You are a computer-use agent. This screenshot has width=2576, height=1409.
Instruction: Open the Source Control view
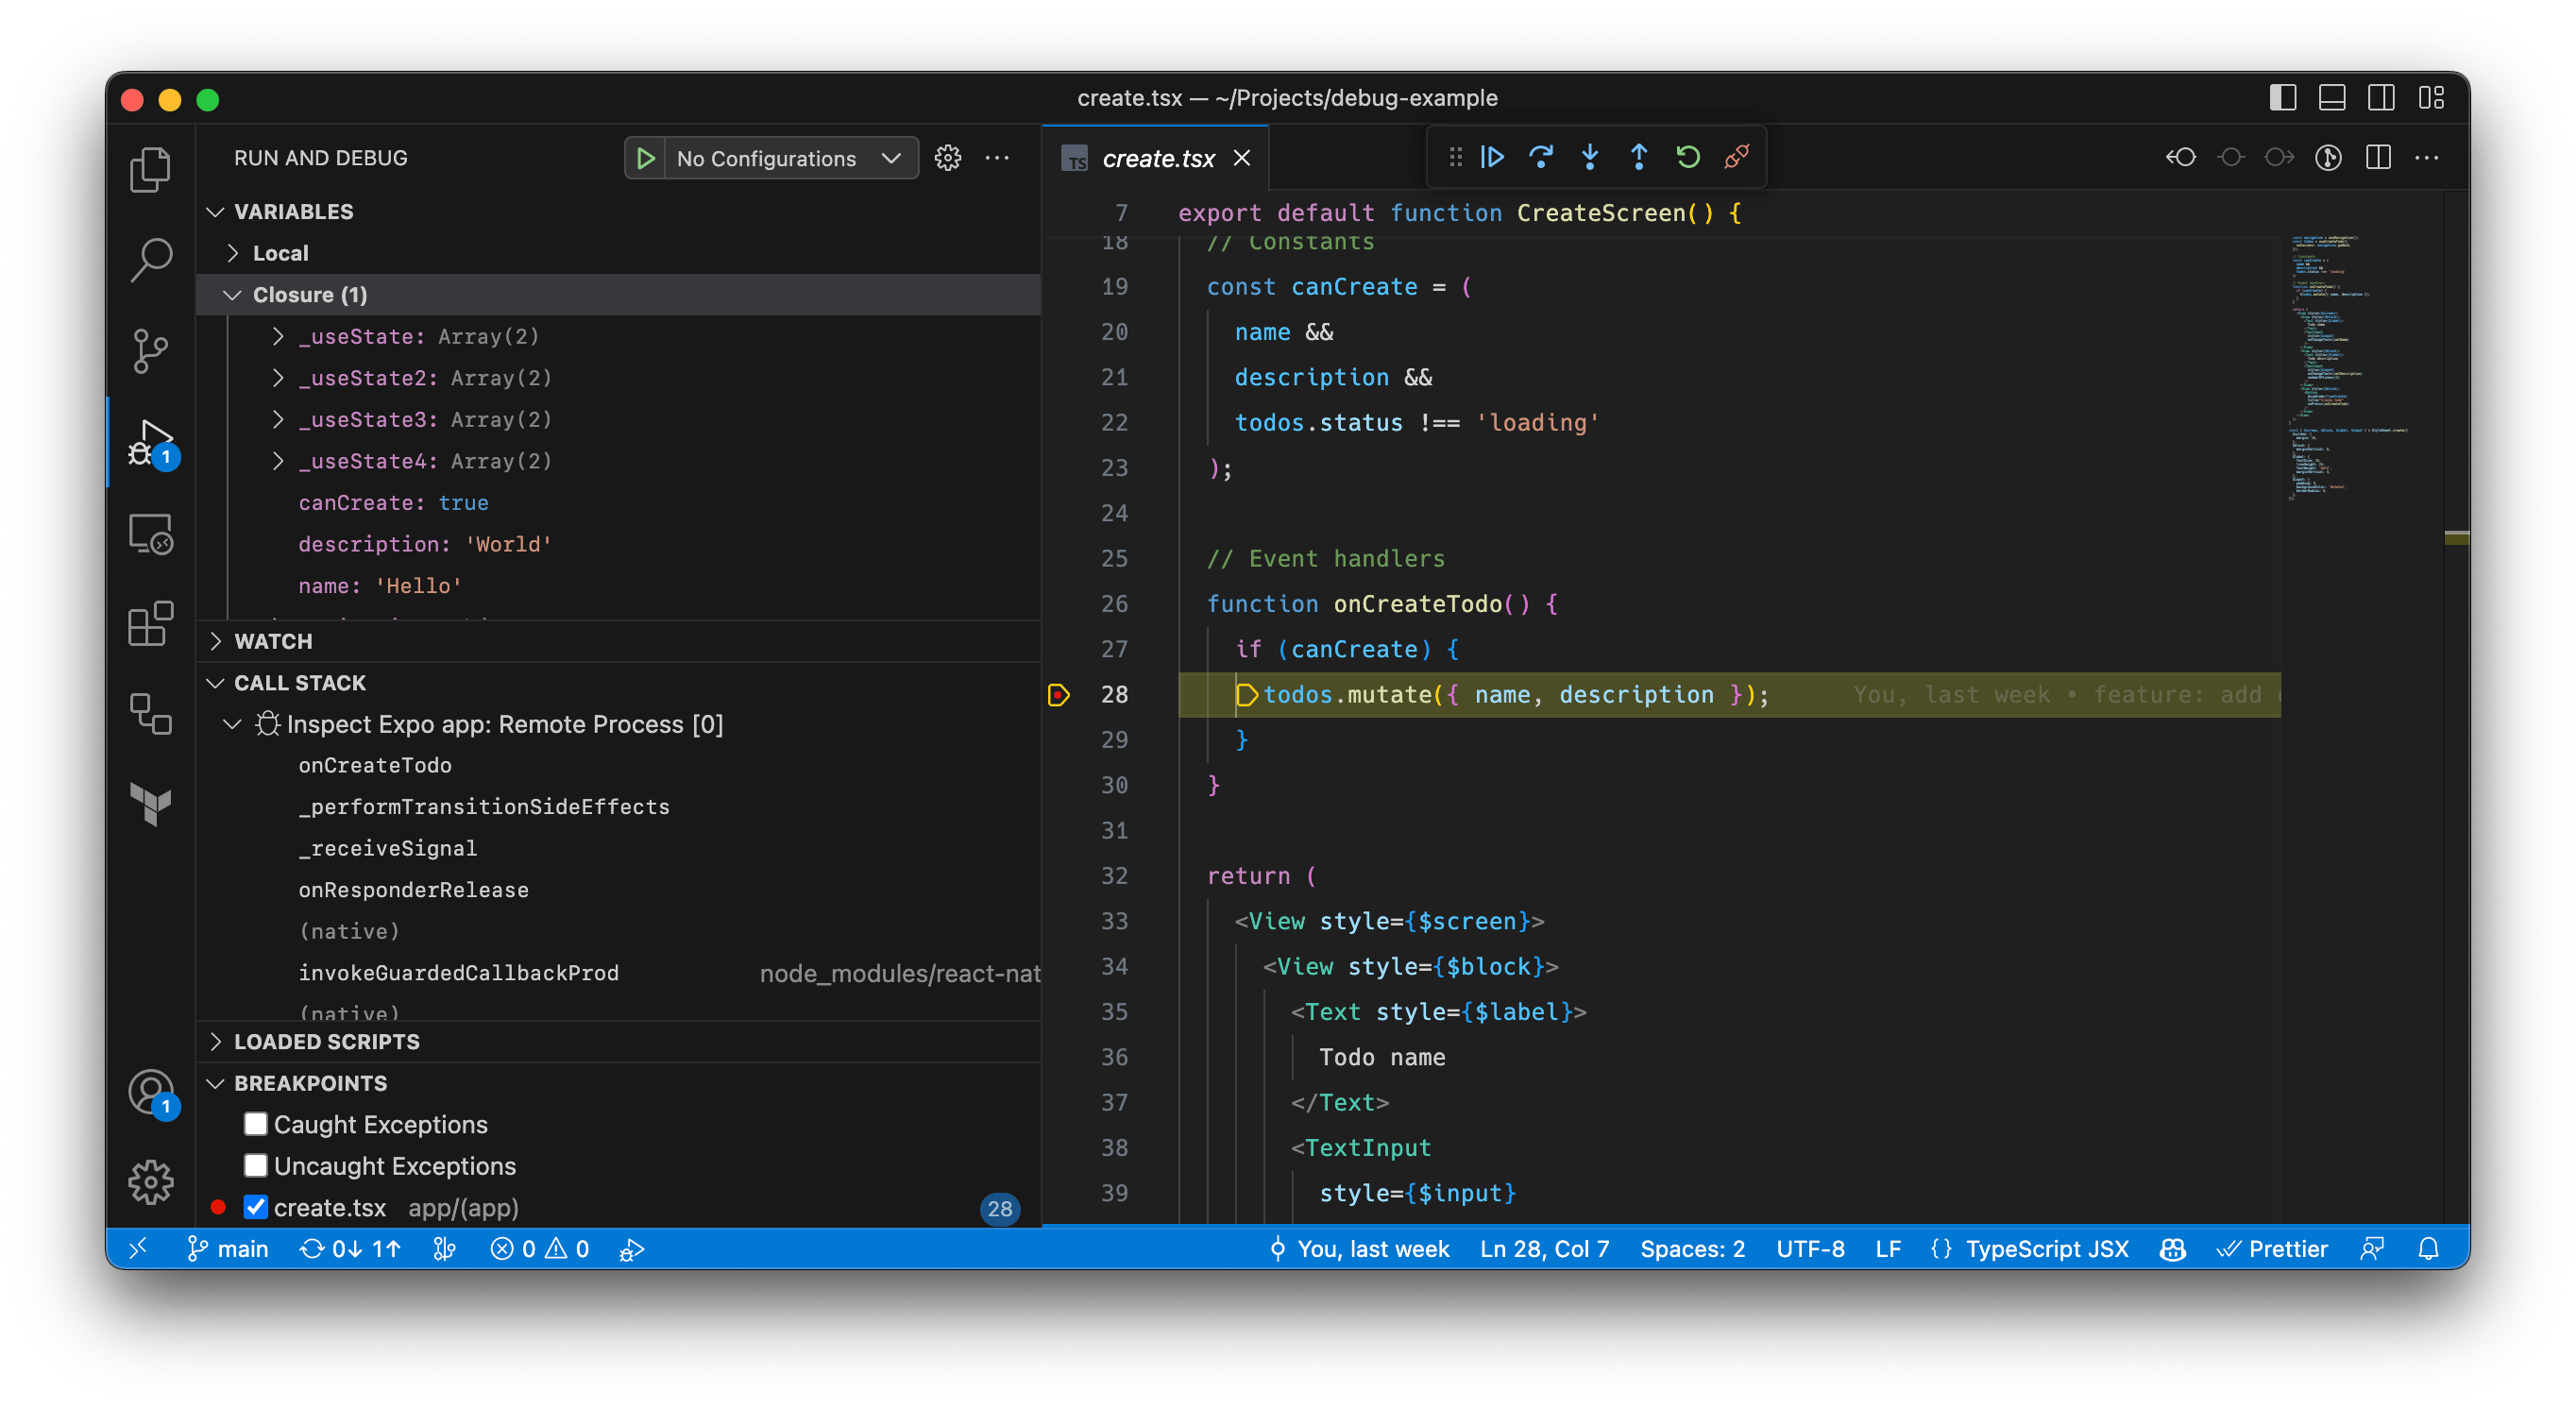151,350
